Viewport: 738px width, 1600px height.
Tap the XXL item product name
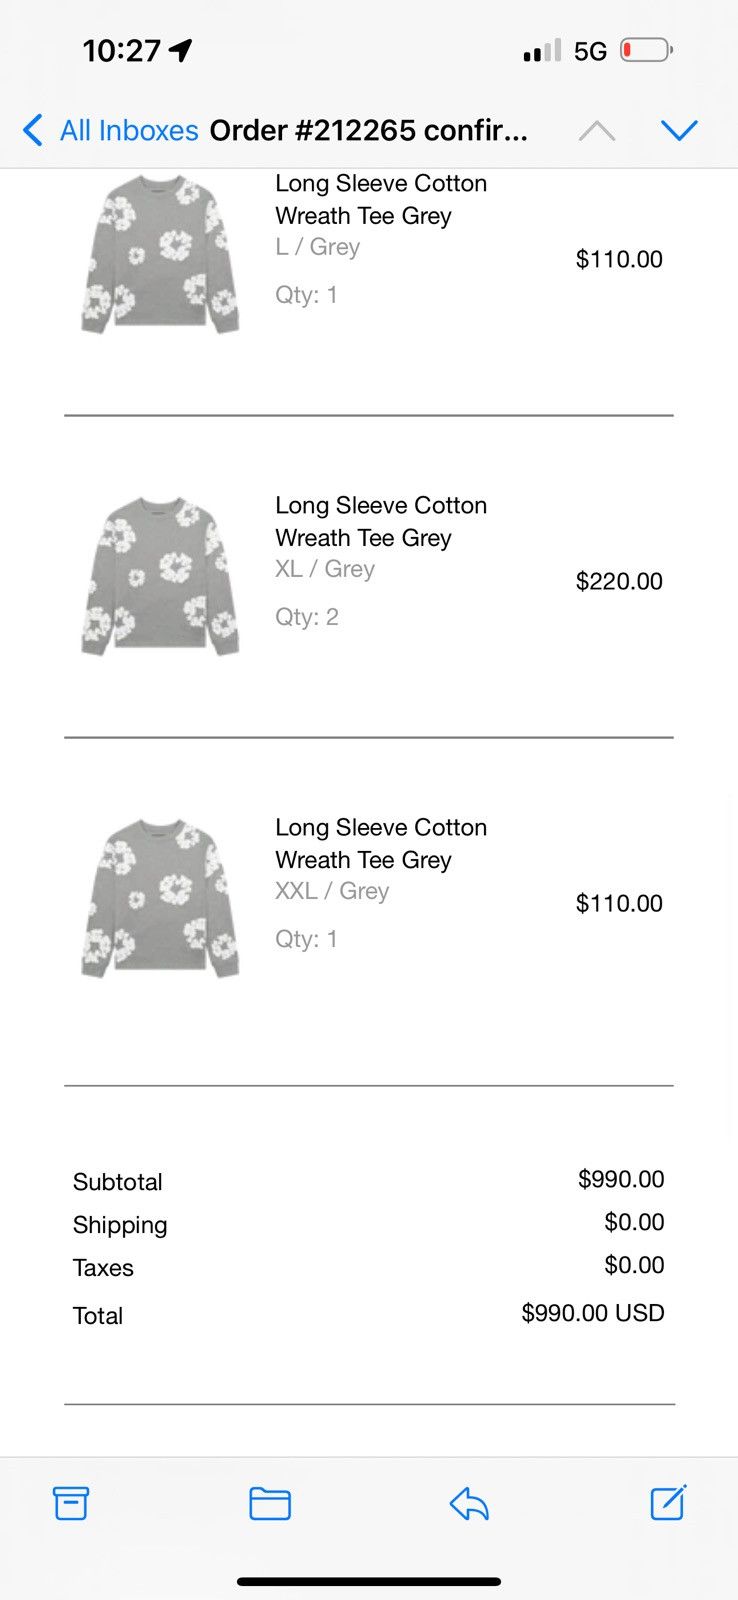(381, 843)
